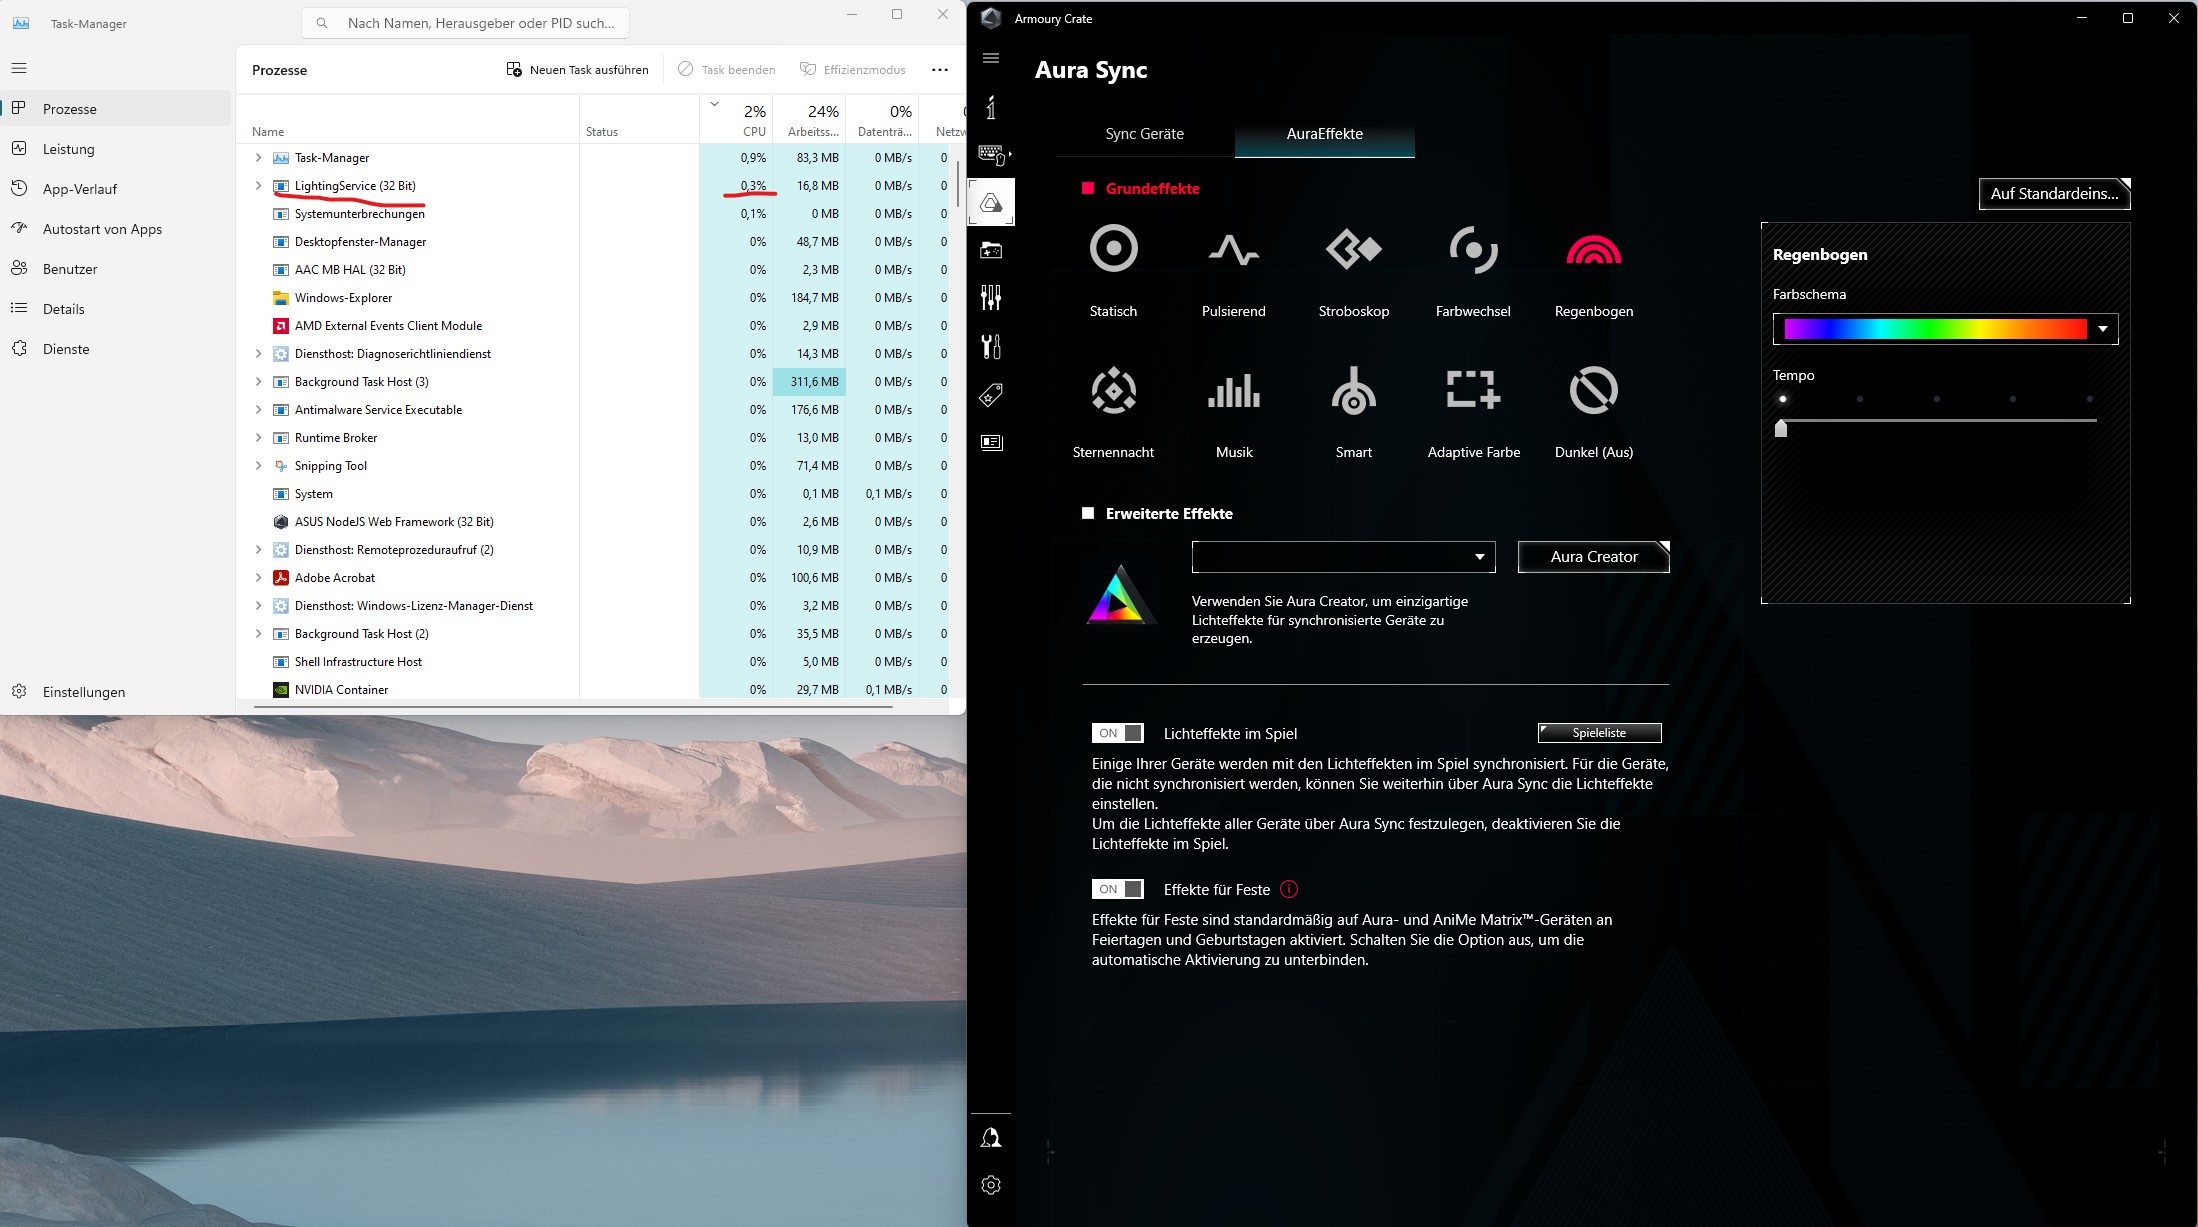Expand the LightingService (32 Bit) process
This screenshot has height=1227, width=2198.
(x=258, y=186)
